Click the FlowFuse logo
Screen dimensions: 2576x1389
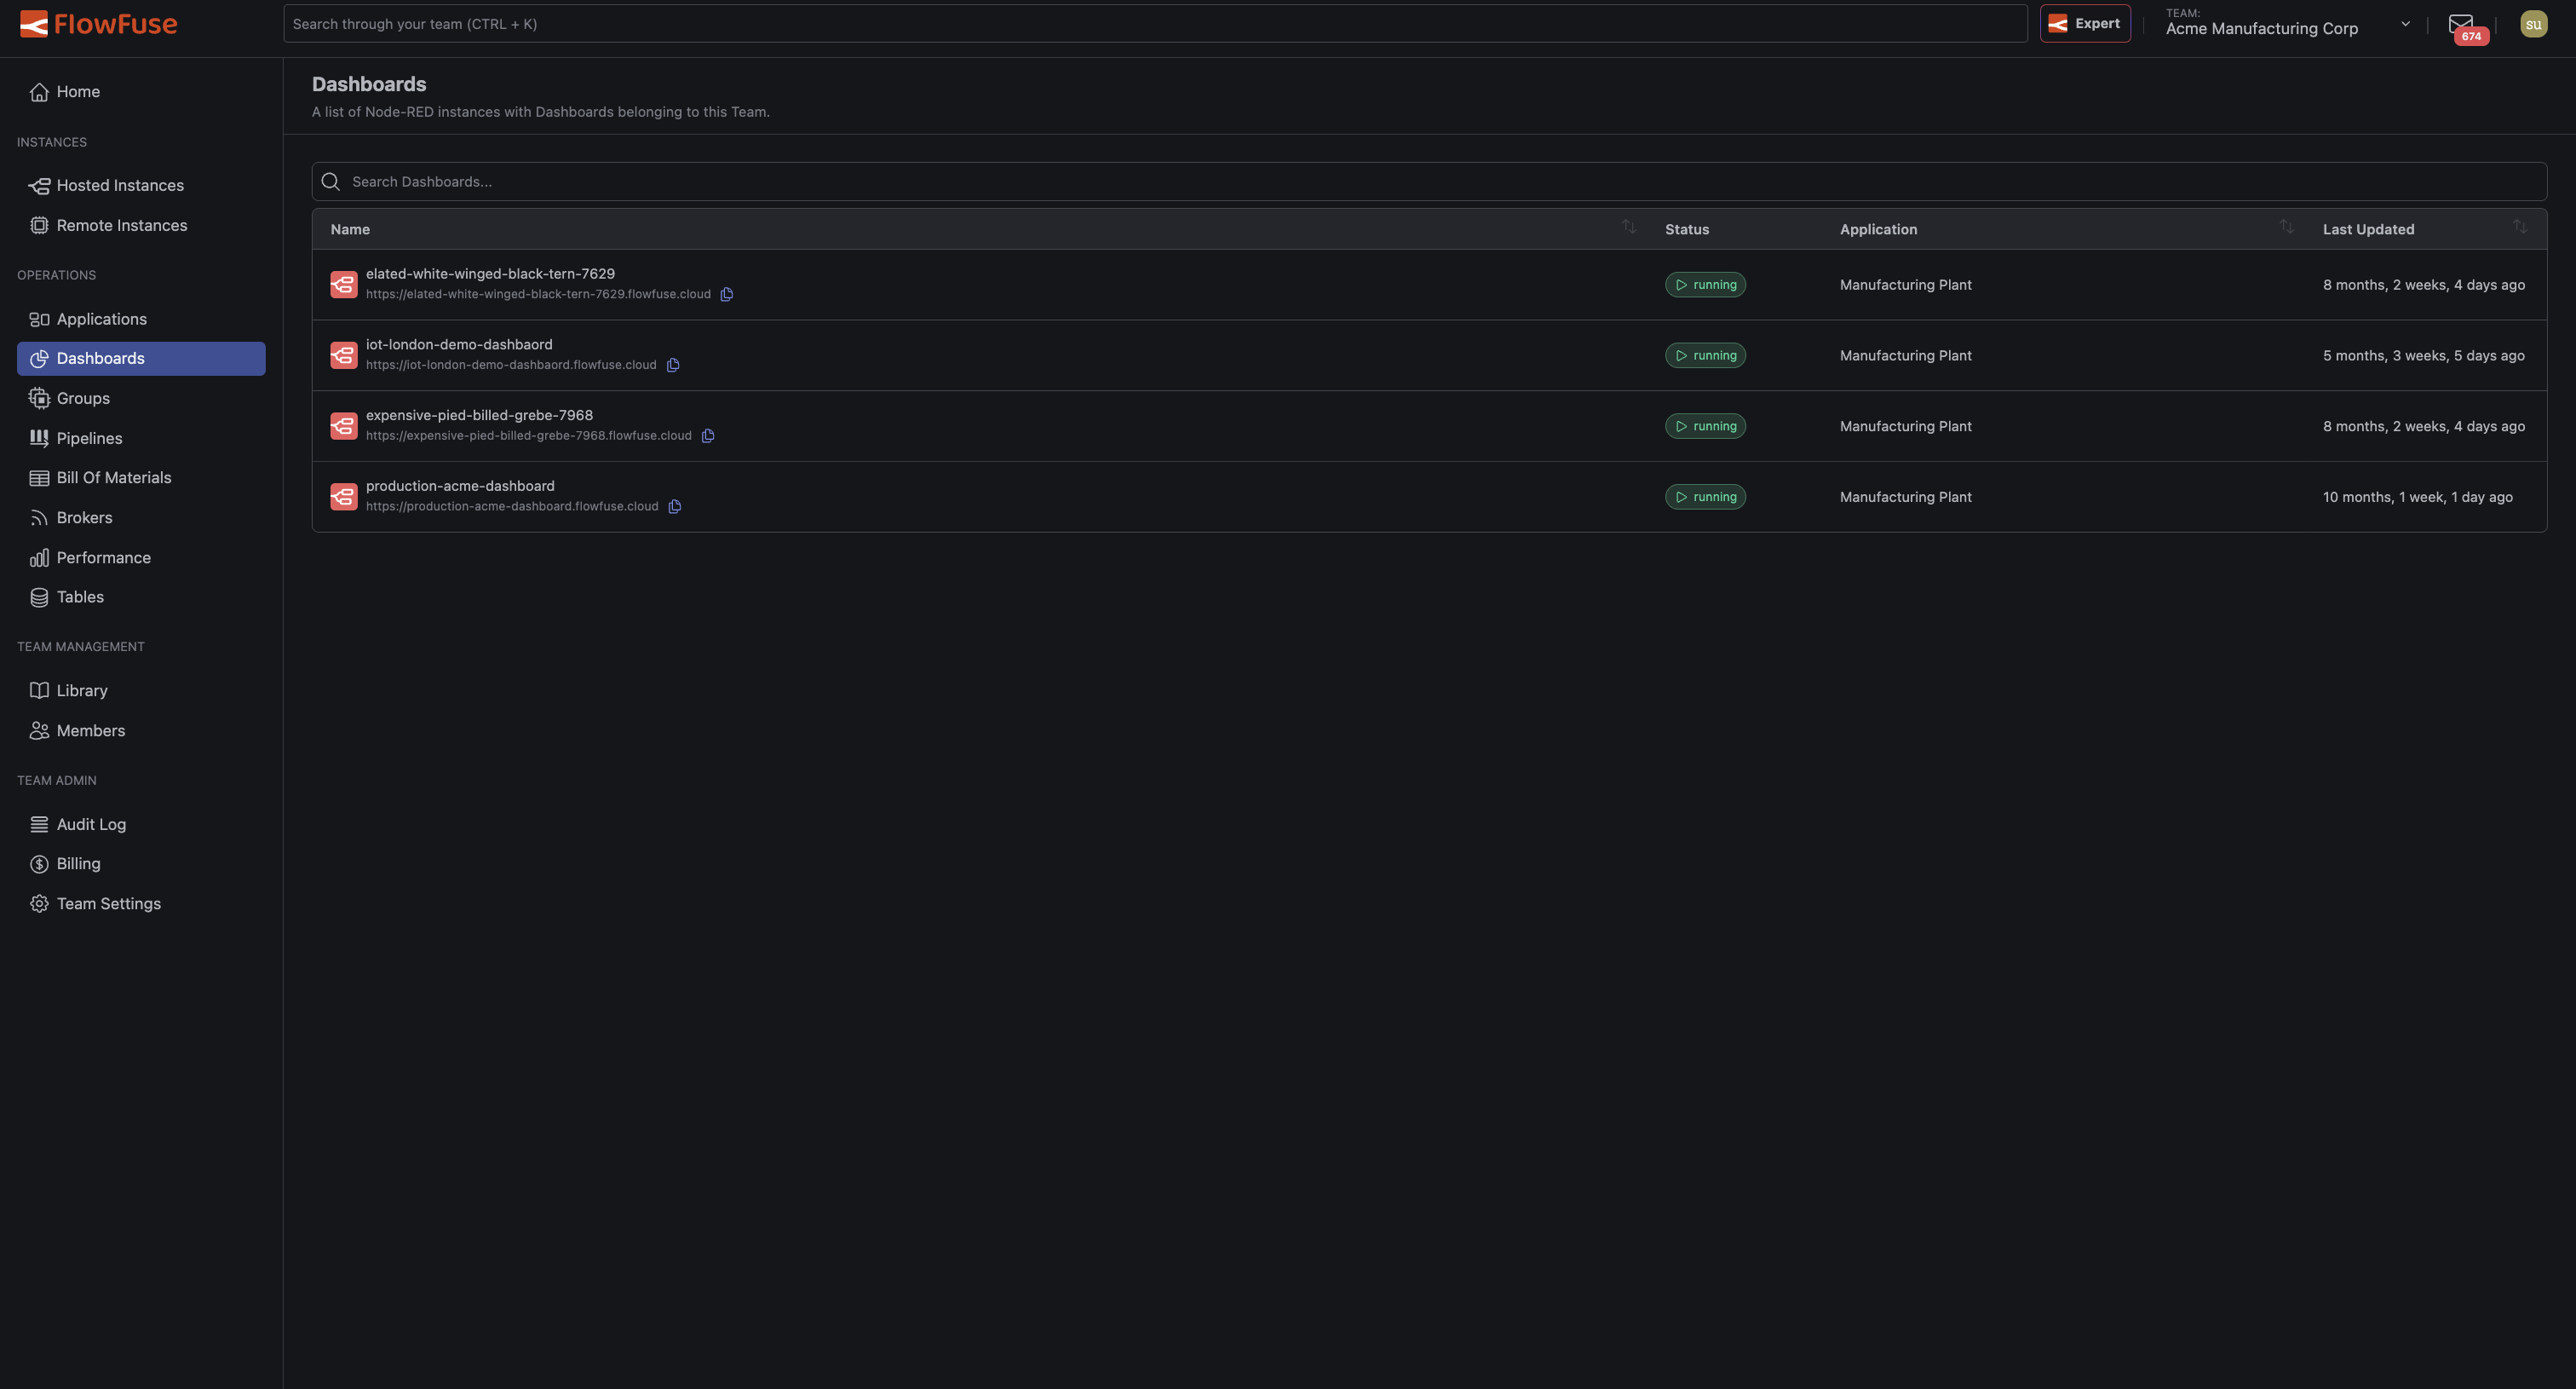[98, 24]
